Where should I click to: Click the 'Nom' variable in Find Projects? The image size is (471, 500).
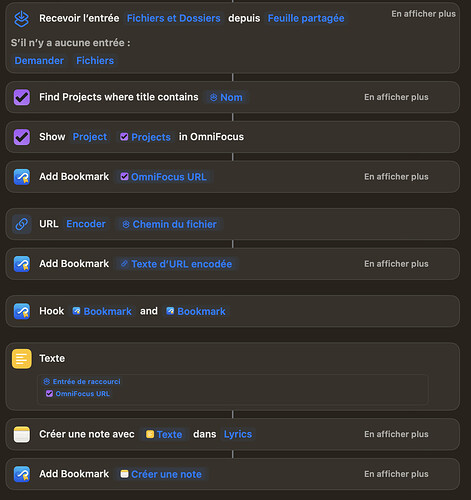point(226,97)
